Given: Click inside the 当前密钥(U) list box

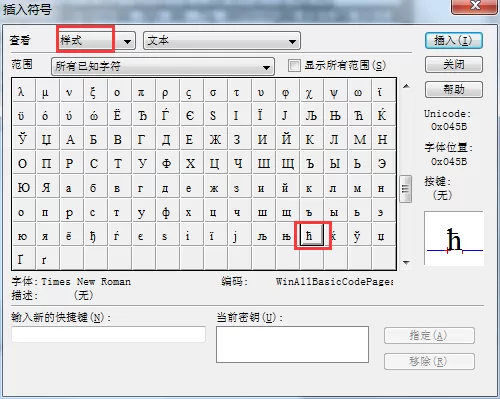Looking at the screenshot, I should point(292,344).
